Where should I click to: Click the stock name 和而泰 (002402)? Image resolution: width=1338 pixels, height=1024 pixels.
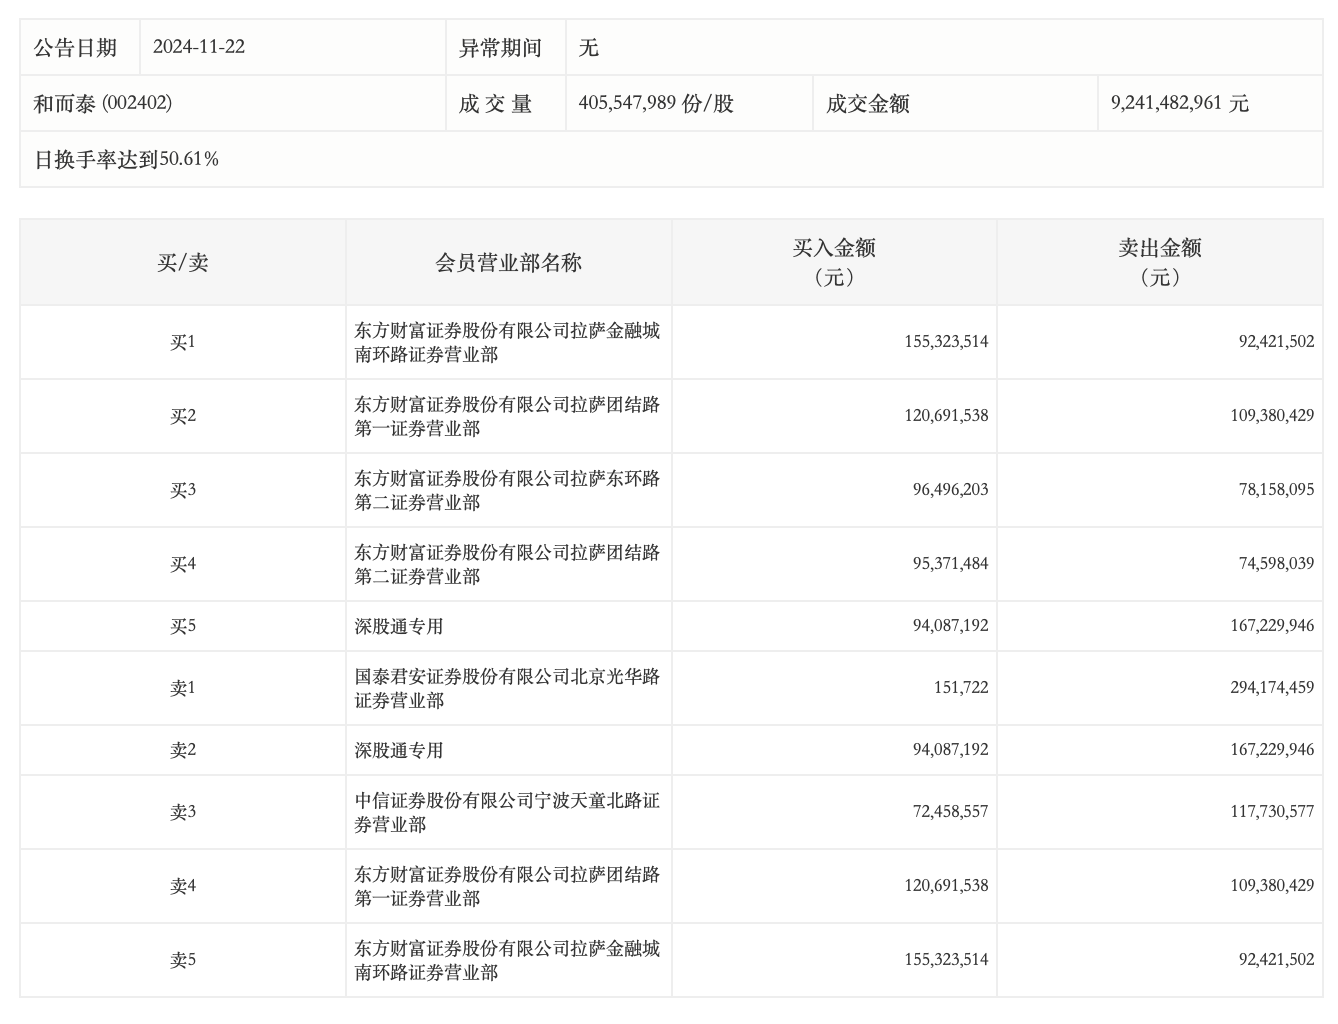103,104
